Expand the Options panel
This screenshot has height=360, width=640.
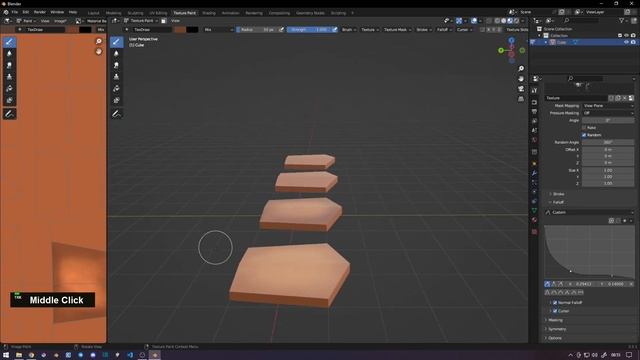pyautogui.click(x=554, y=338)
